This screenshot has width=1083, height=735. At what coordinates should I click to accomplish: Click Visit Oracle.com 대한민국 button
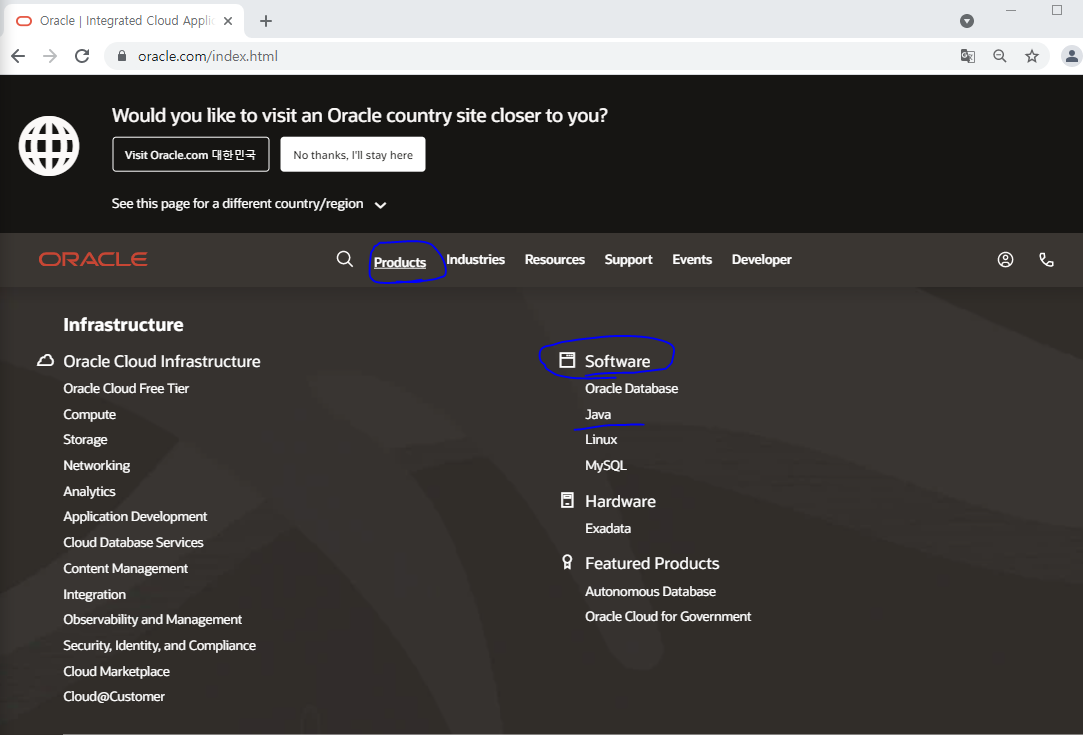coord(191,154)
